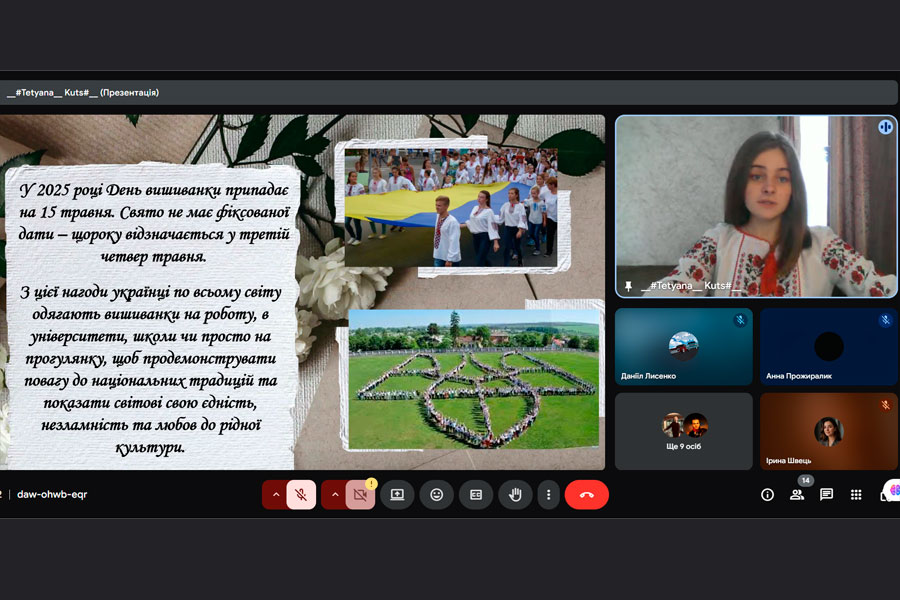Screen dimensions: 900x600
Task: Click Анна Прожиралик black avatar circle
Action: [829, 346]
